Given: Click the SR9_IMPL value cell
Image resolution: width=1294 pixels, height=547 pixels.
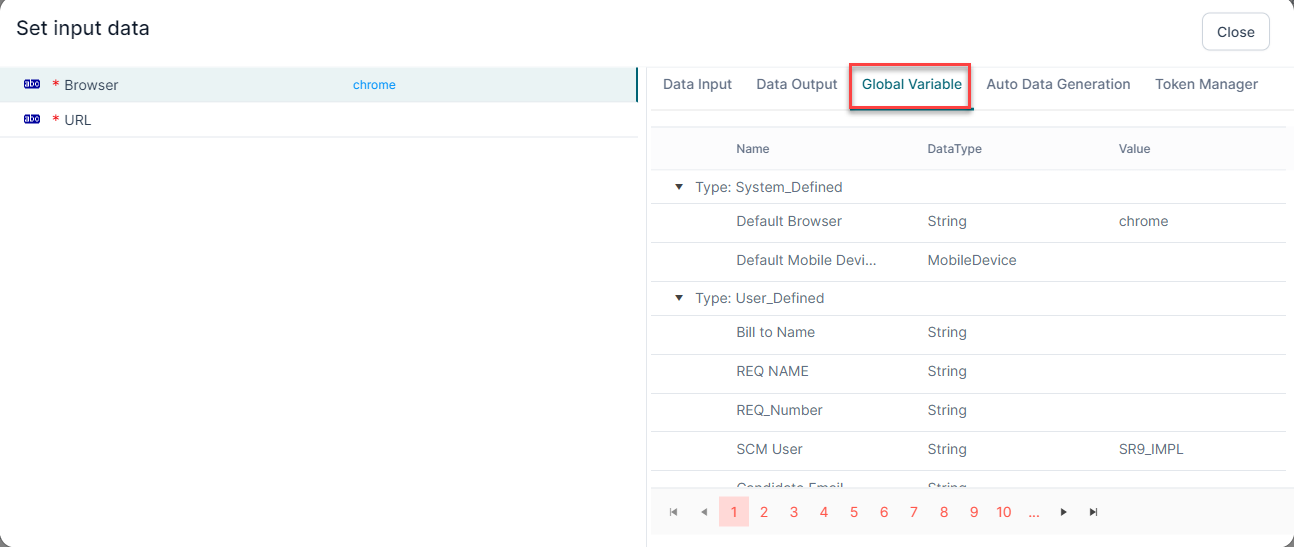Looking at the screenshot, I should click(1151, 449).
